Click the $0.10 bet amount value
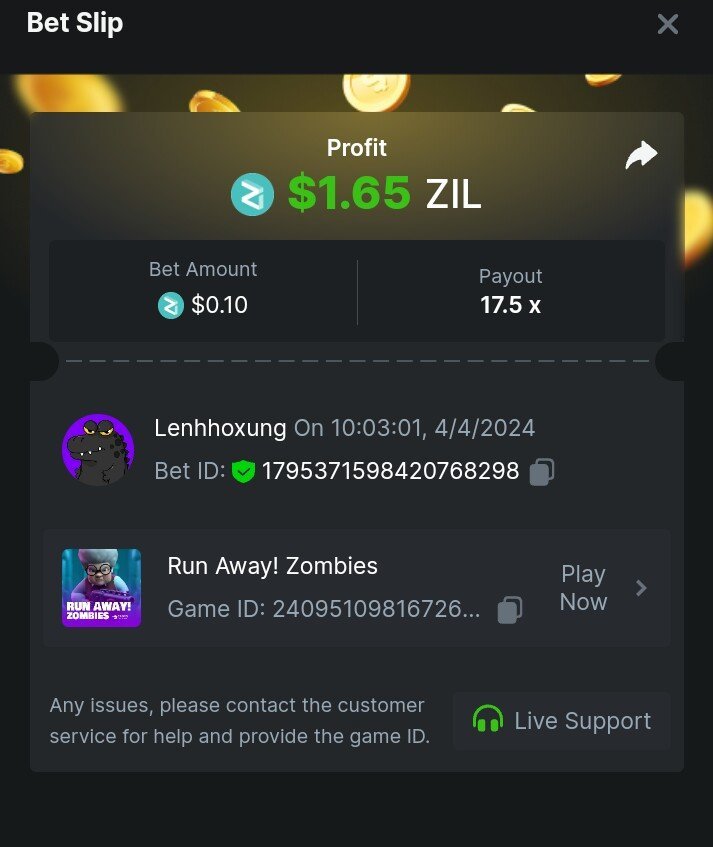This screenshot has height=847, width=713. [219, 305]
